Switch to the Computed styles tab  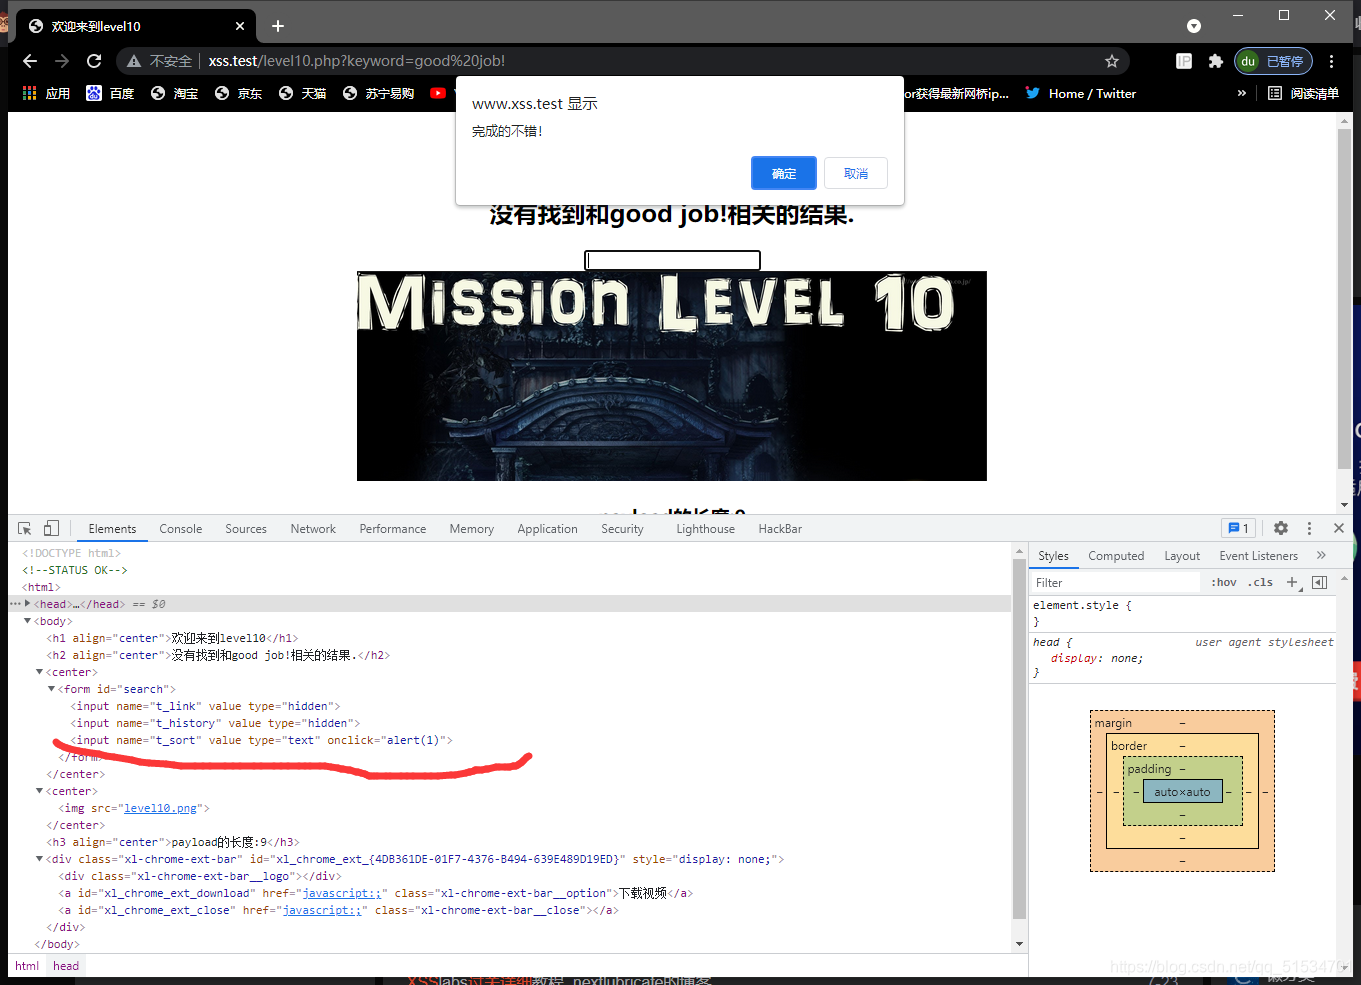pos(1116,556)
